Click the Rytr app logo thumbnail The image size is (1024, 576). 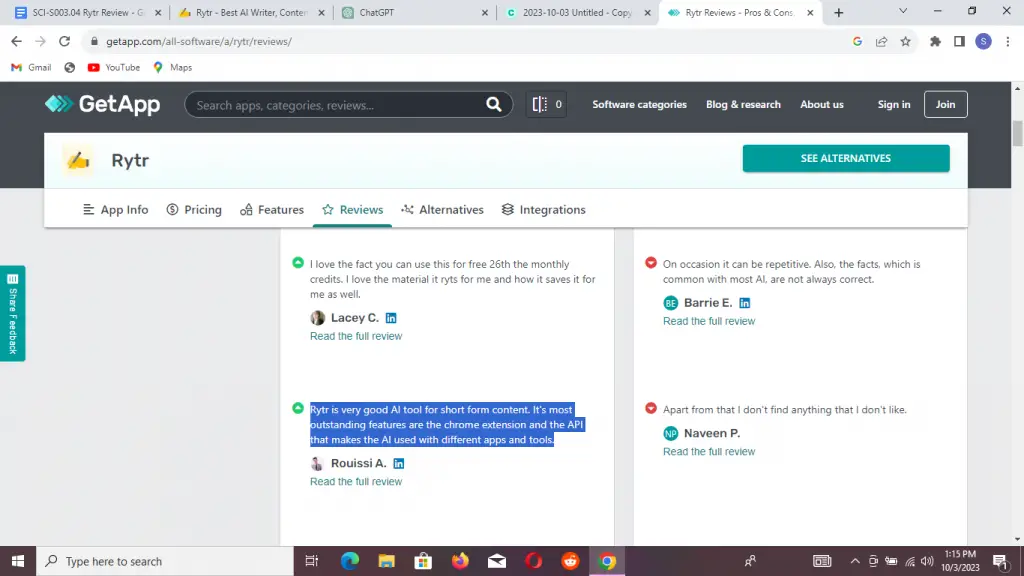tap(78, 160)
